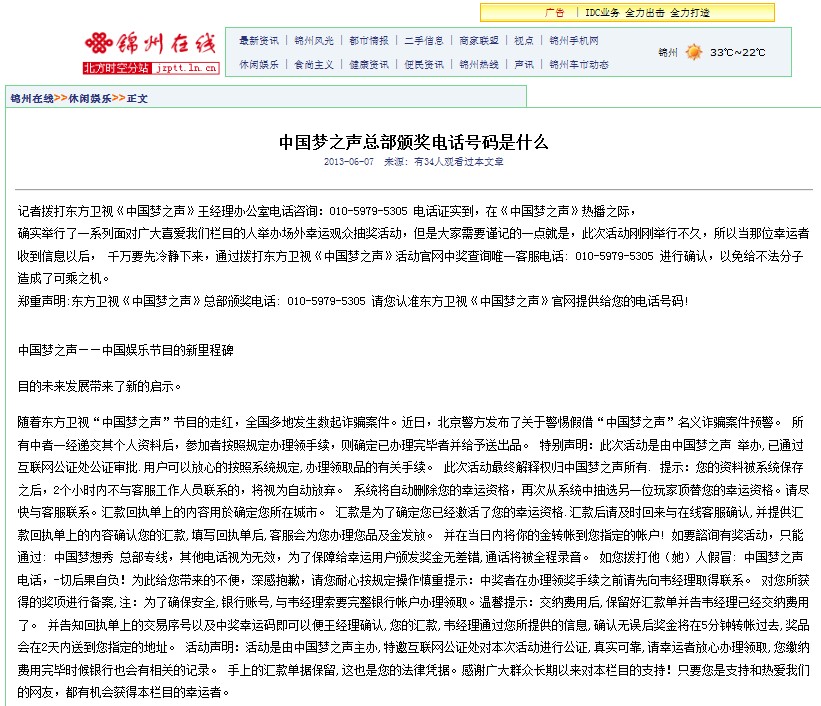Viewport: 821px width, 706px height.
Task: Click the jzptt.ln.cn address under logo
Action: click(x=186, y=68)
